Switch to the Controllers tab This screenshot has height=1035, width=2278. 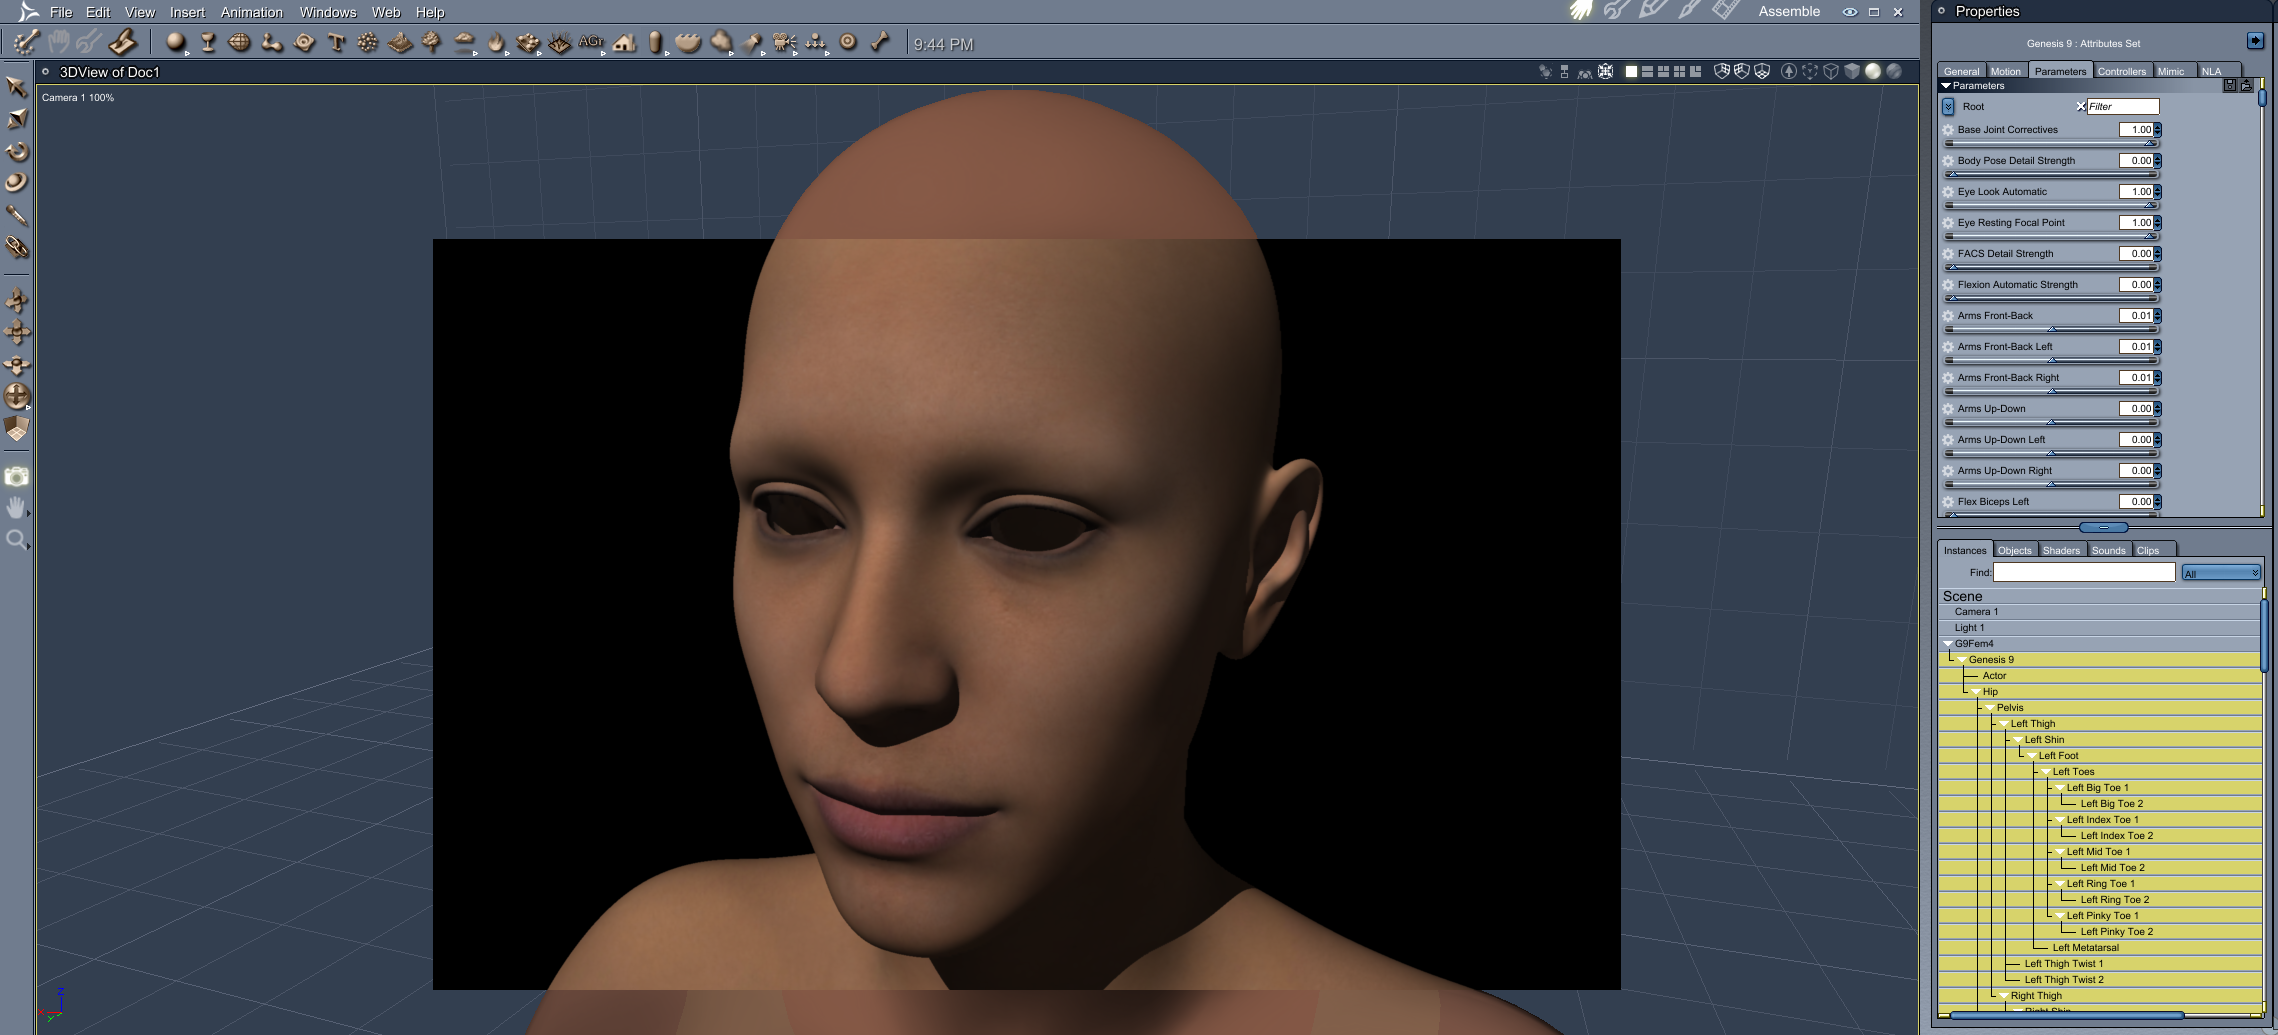pos(2121,71)
